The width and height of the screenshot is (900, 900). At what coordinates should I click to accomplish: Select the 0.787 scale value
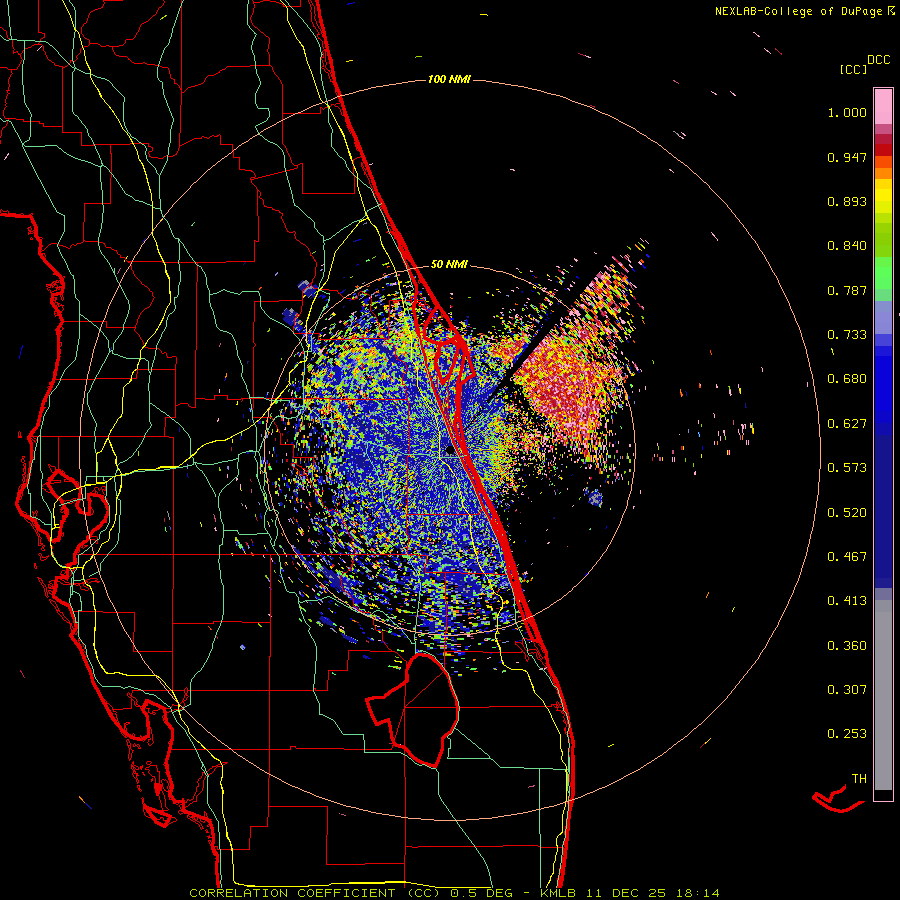847,290
